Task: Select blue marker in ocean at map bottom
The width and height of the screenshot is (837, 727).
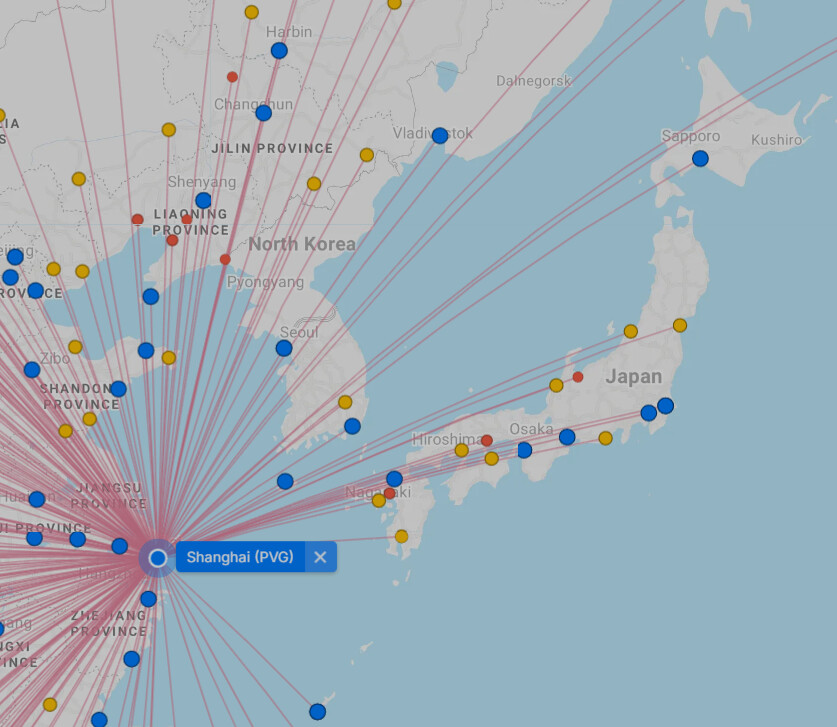Action: coord(317,712)
